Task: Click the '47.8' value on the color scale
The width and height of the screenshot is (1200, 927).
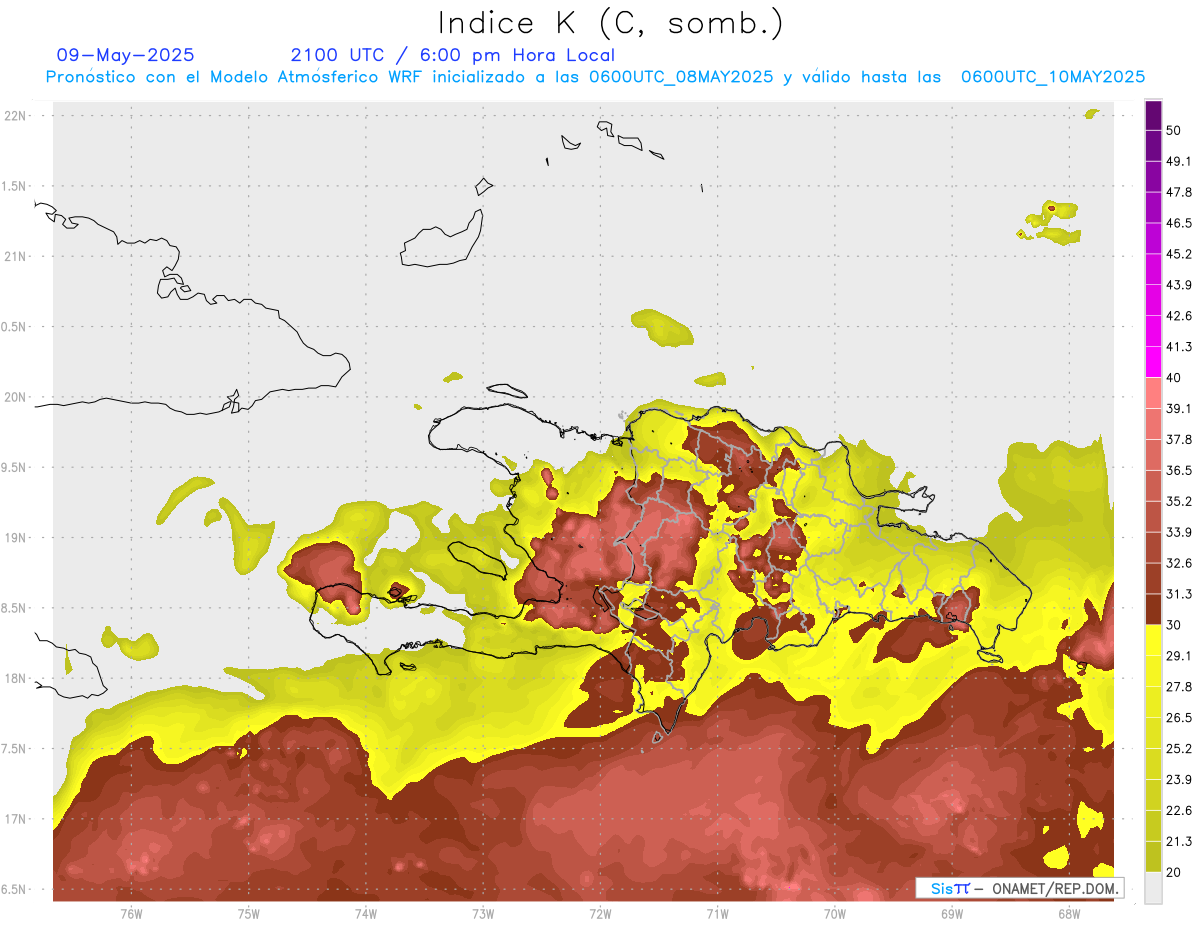Action: point(1179,192)
